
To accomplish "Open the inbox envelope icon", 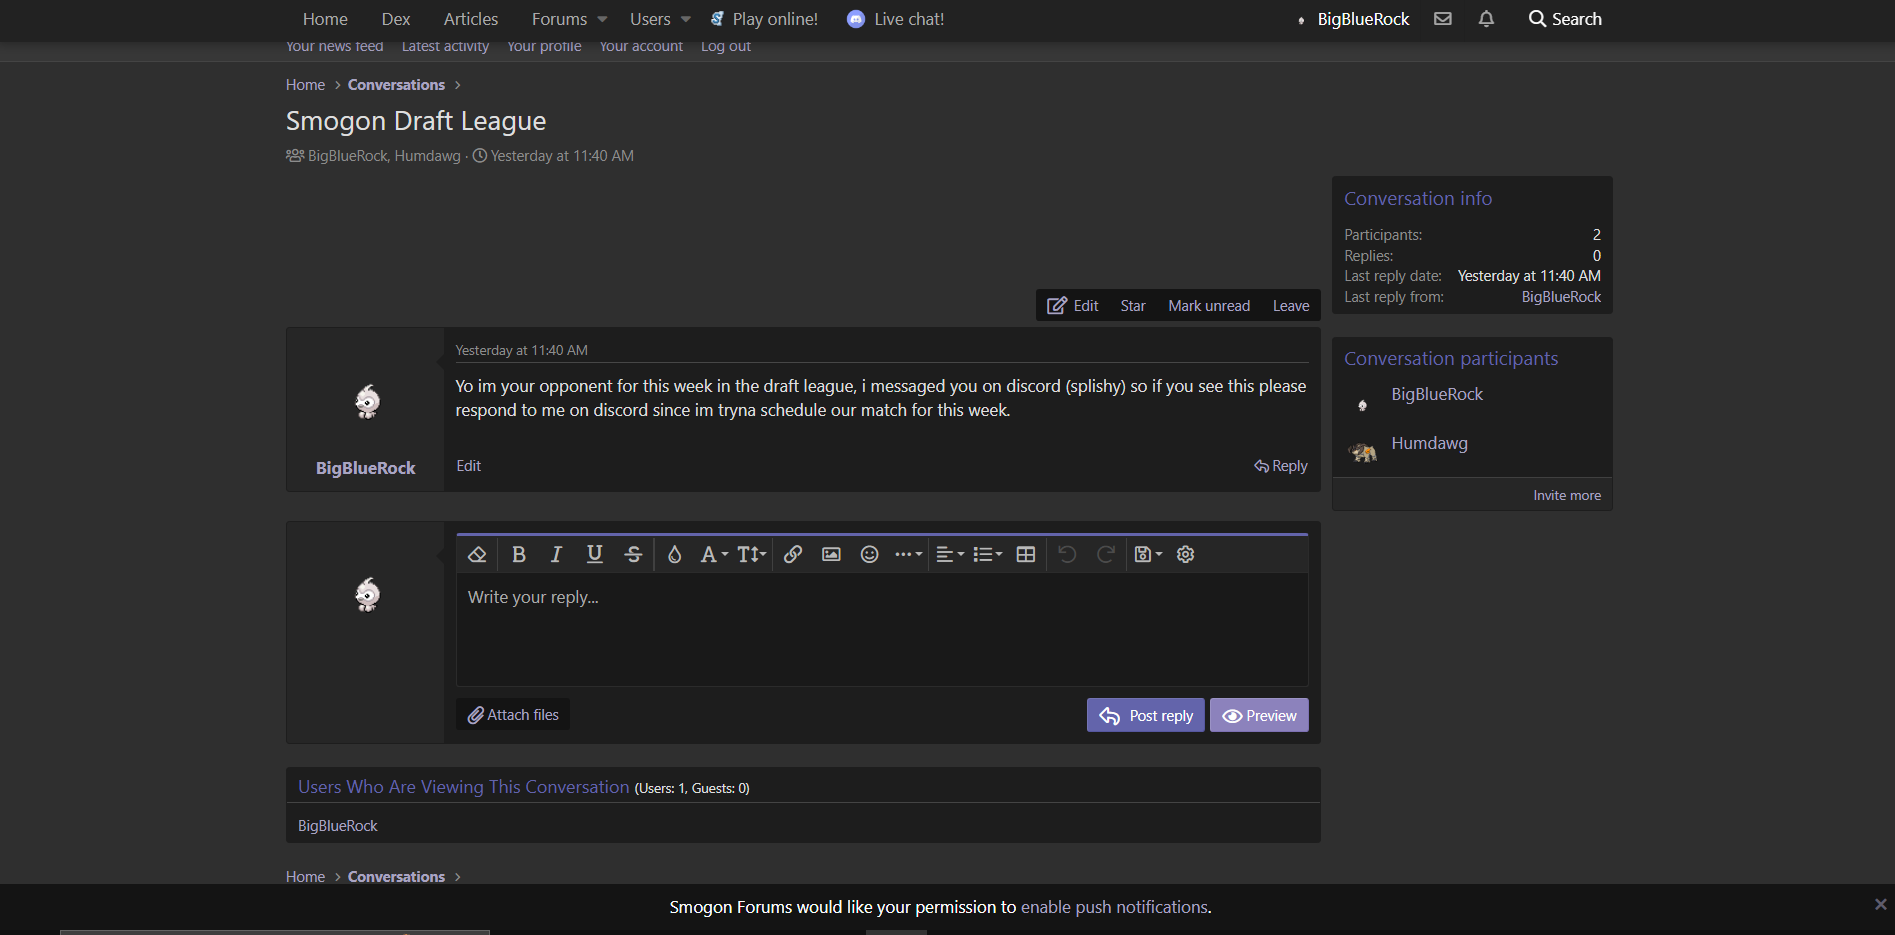I will click(1442, 19).
